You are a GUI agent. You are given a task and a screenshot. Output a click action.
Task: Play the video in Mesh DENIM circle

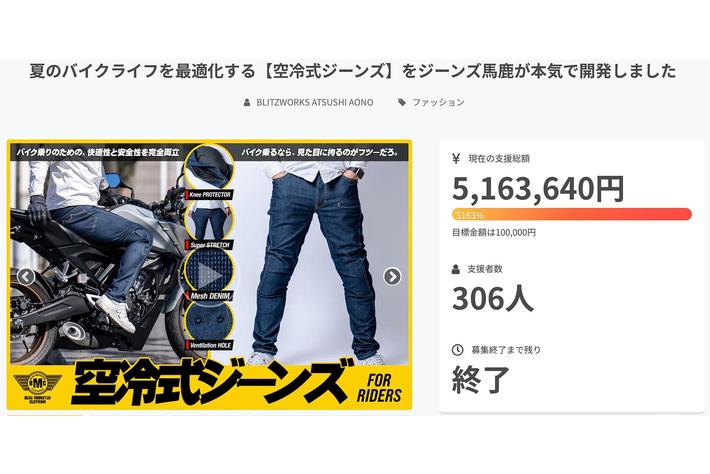coord(209,274)
